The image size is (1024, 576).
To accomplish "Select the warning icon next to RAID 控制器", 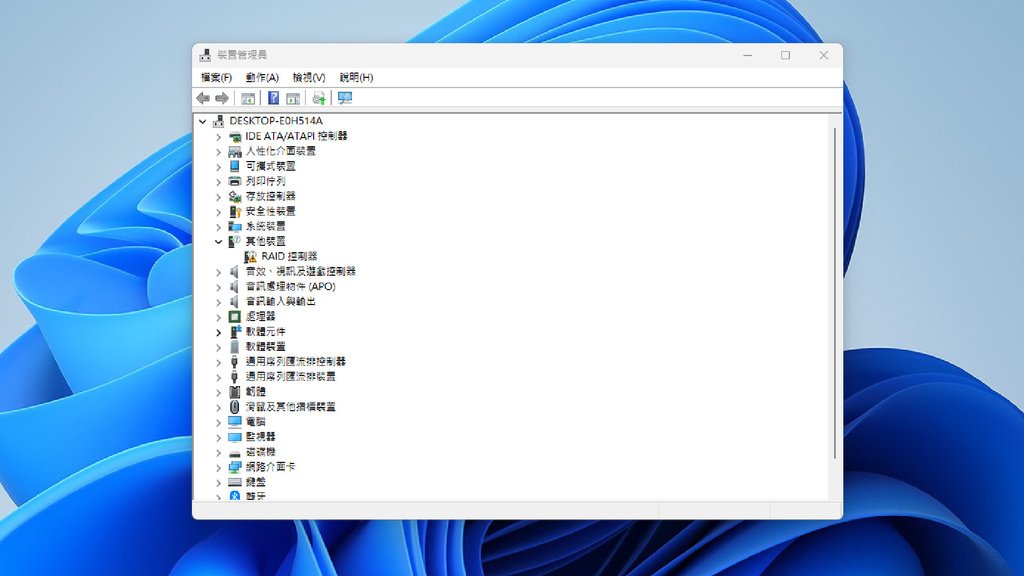I will (x=250, y=256).
